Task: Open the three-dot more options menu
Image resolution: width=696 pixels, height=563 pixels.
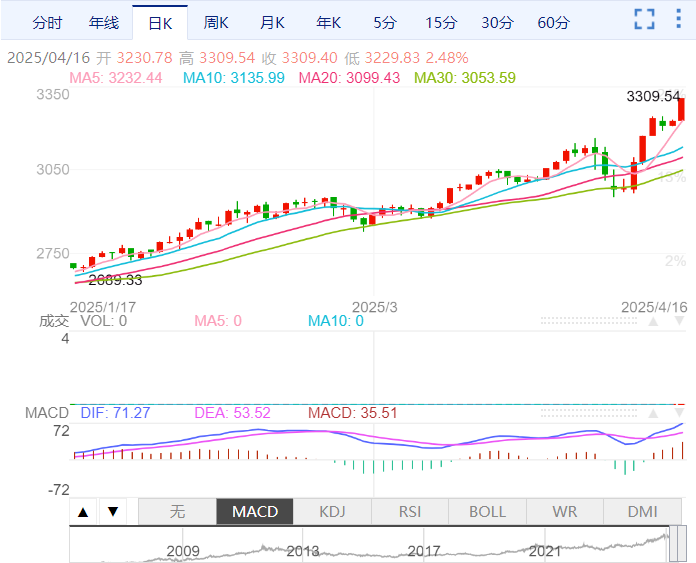Action: pyautogui.click(x=678, y=19)
